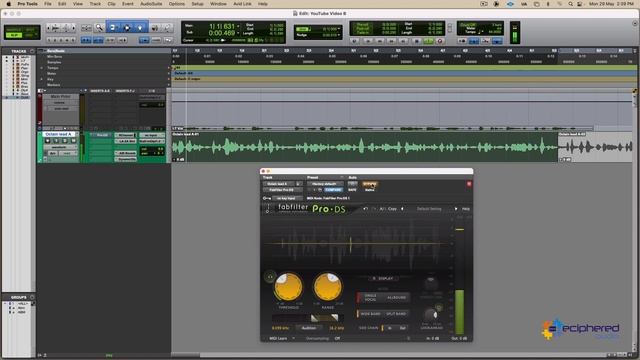Click the next preset arrow in Pro-DS
The image size is (640, 360).
pyautogui.click(x=456, y=209)
